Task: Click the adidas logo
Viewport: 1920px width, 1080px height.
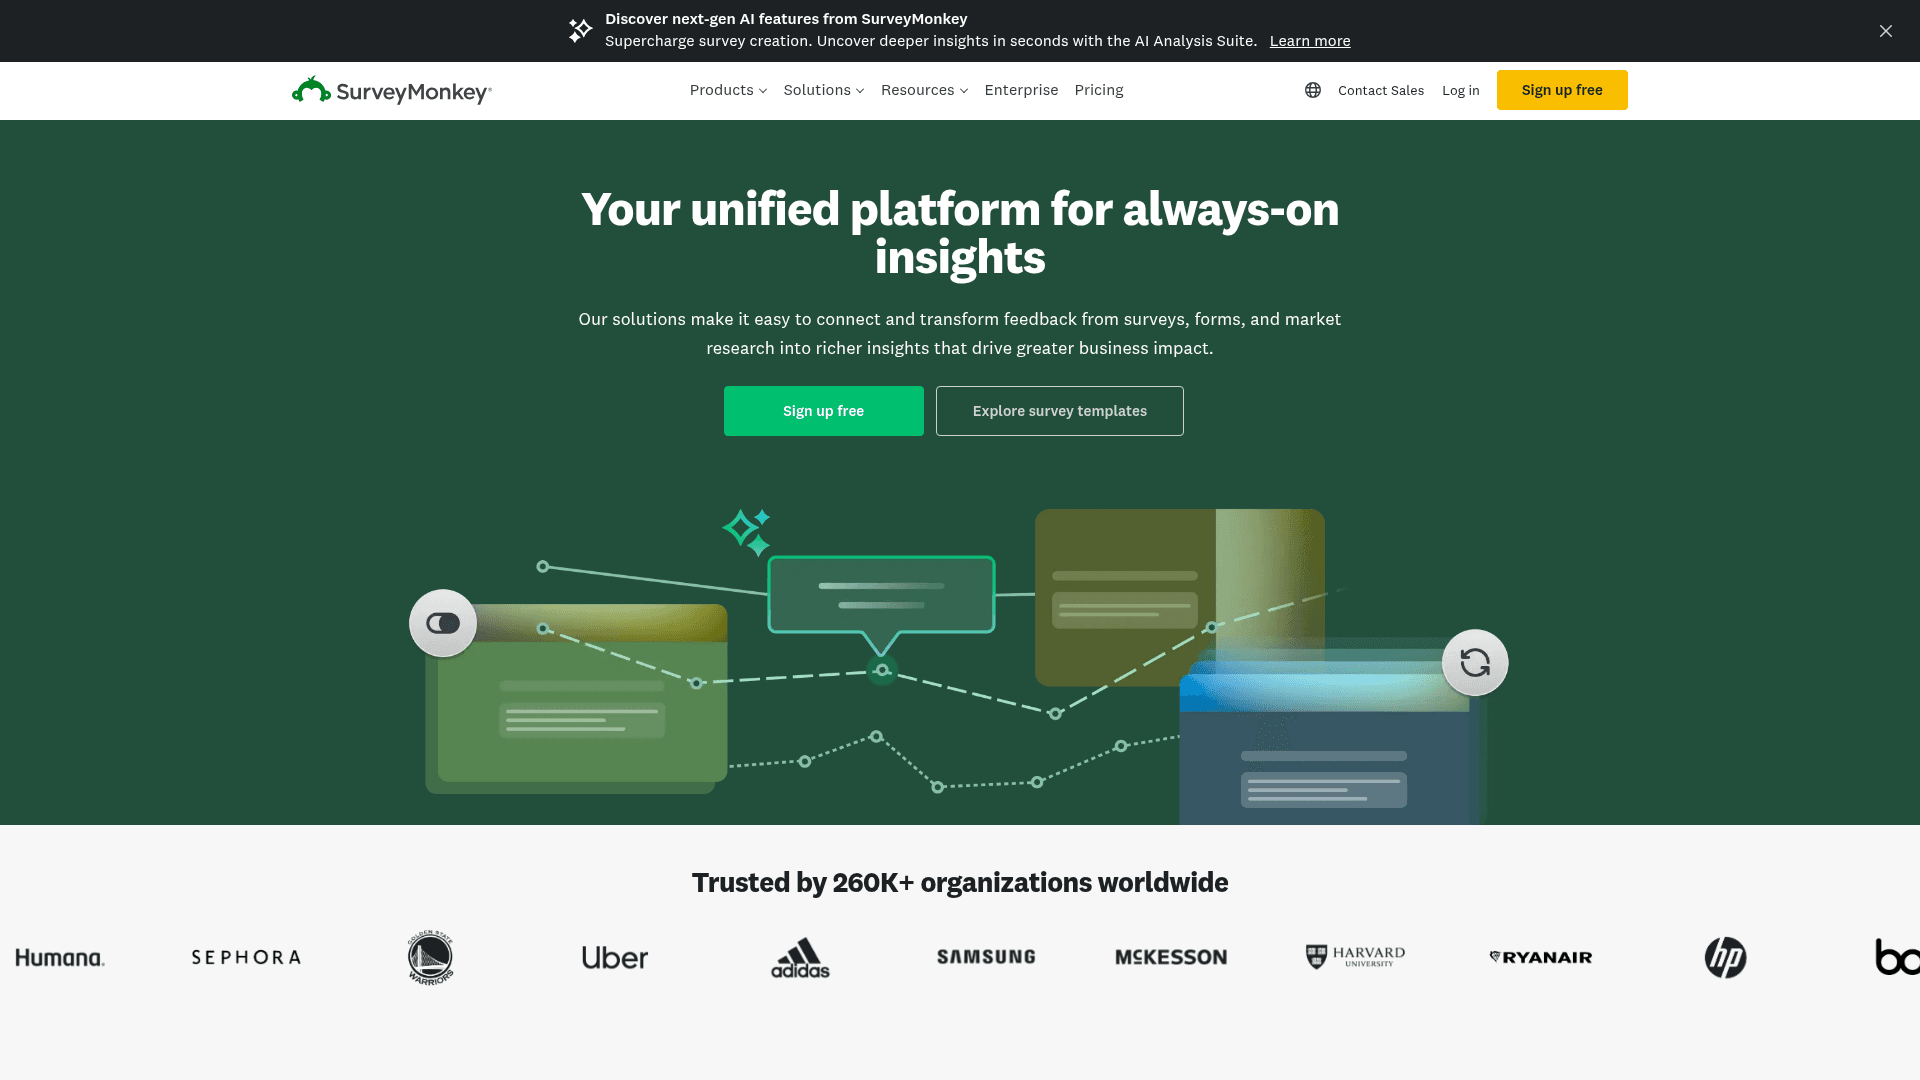Action: tap(800, 957)
